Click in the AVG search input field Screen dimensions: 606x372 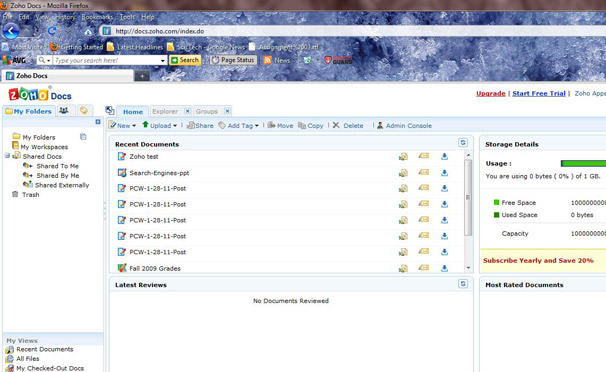(106, 61)
